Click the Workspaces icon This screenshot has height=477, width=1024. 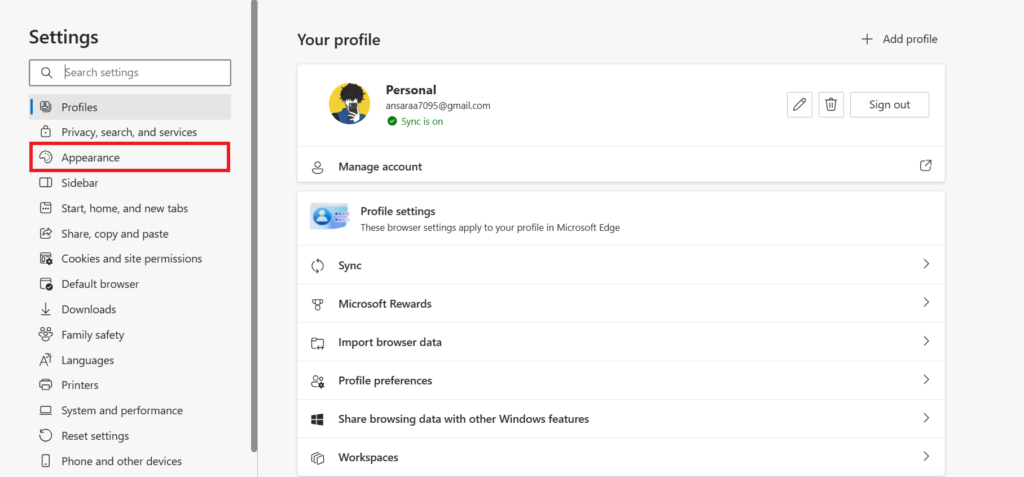click(318, 458)
